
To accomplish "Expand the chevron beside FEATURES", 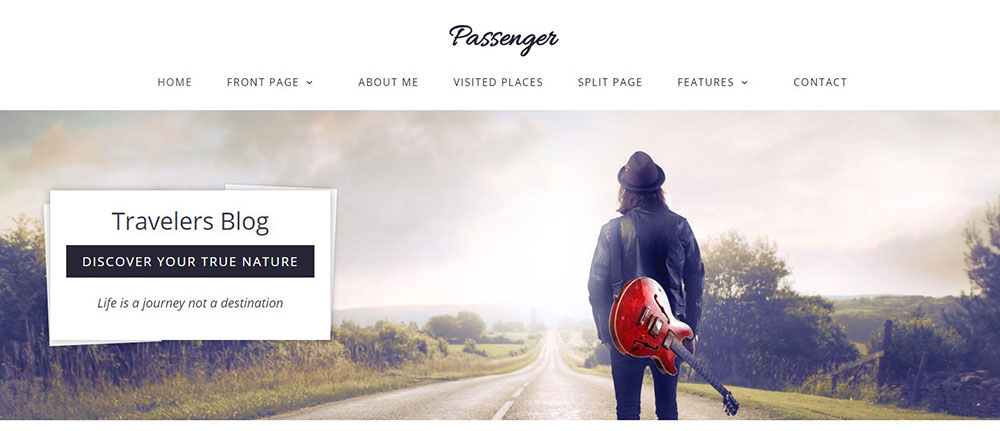I will tap(744, 82).
